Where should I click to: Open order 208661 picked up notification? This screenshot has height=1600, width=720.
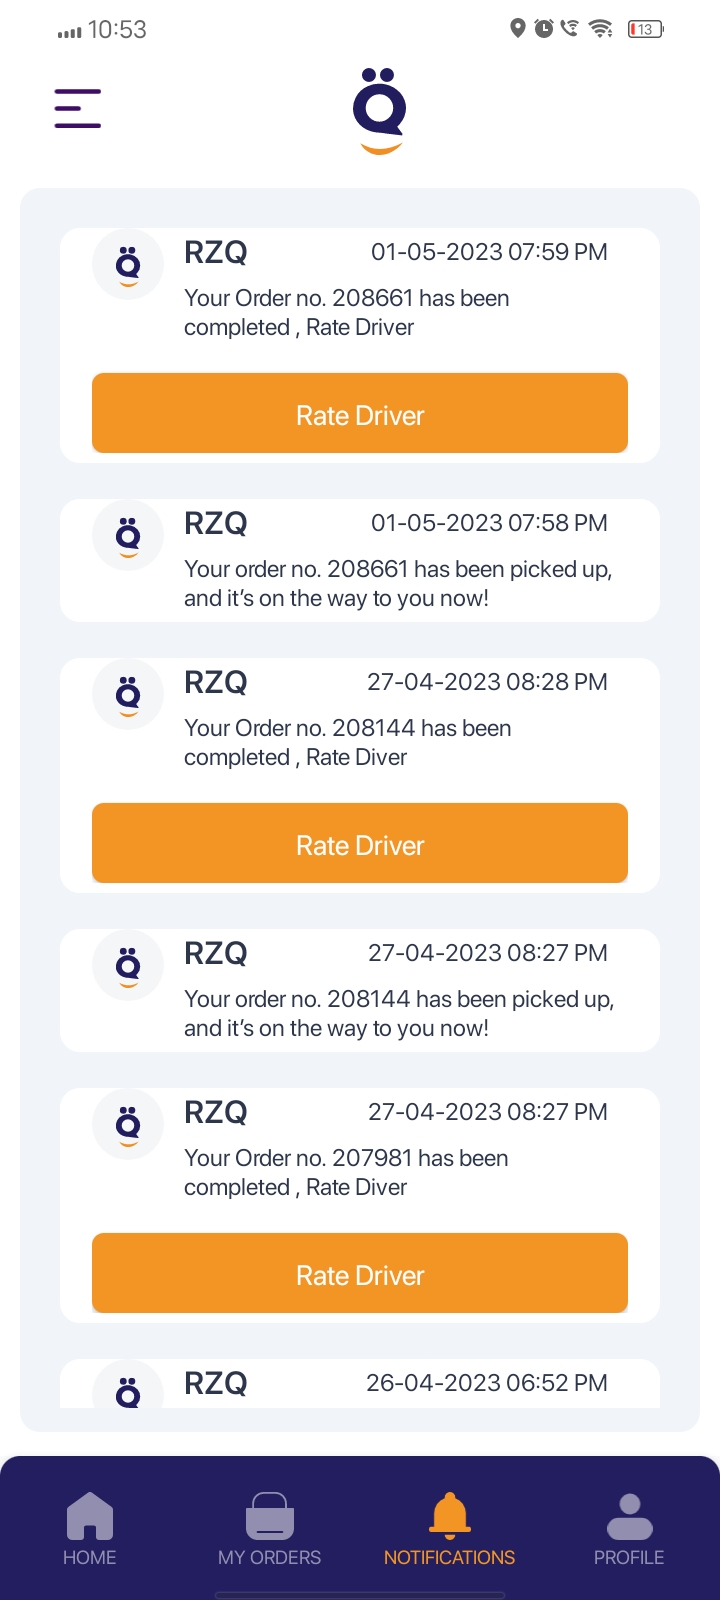point(398,583)
